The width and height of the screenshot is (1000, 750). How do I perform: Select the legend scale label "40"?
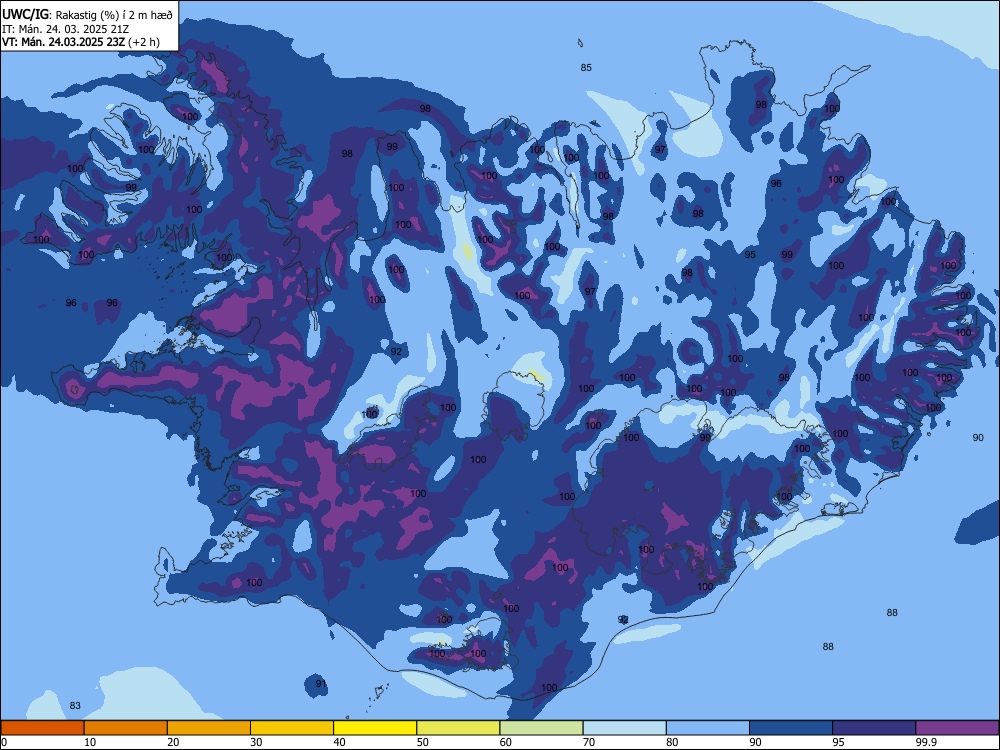[x=339, y=742]
